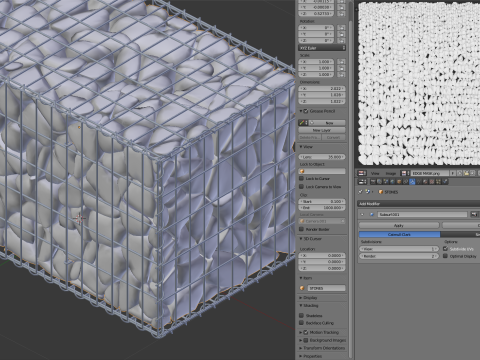Expand the Display panel
Screen dimensions: 480x360
coord(301,297)
